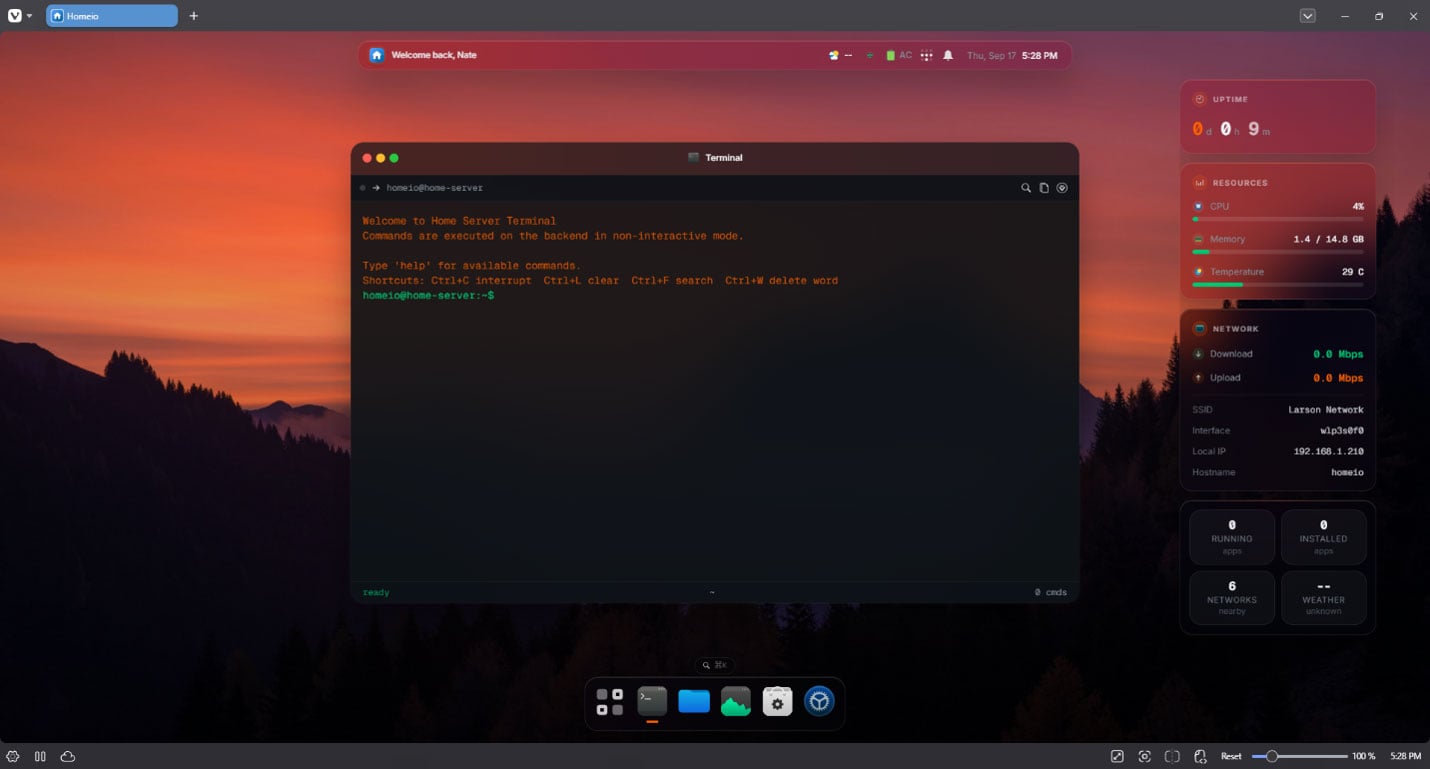The image size is (1430, 769).
Task: Click the circled arrow icon in Terminal toolbar
Action: [1062, 188]
